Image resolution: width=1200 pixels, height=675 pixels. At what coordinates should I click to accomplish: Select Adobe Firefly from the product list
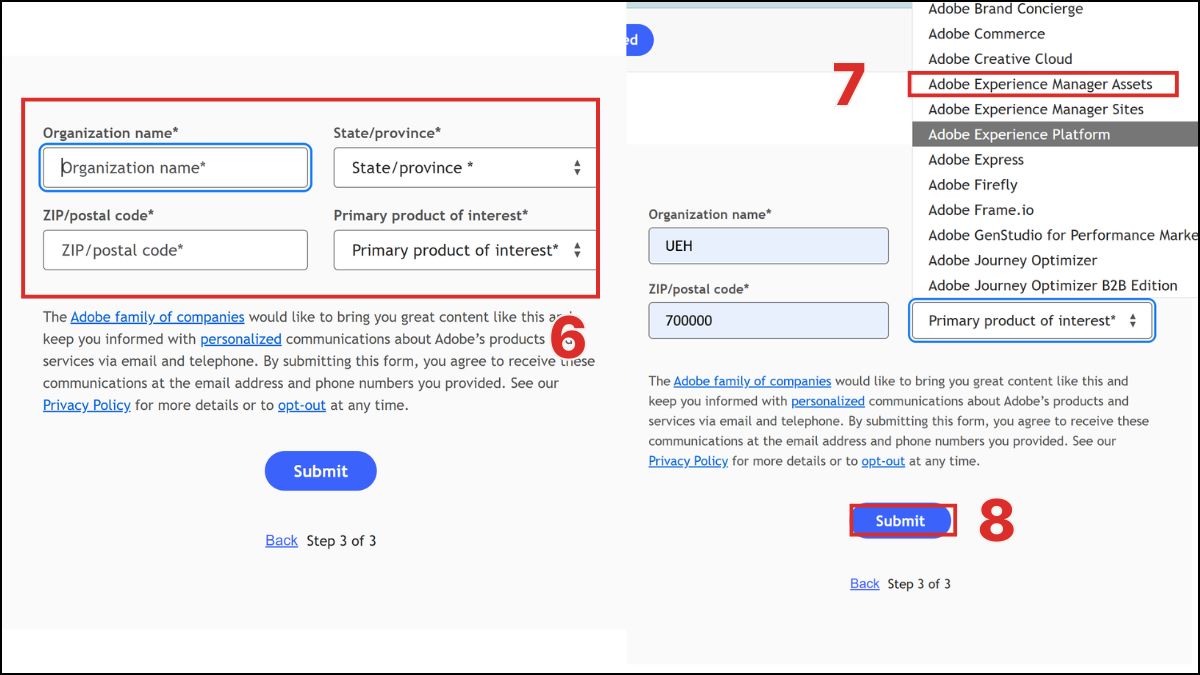coord(972,185)
